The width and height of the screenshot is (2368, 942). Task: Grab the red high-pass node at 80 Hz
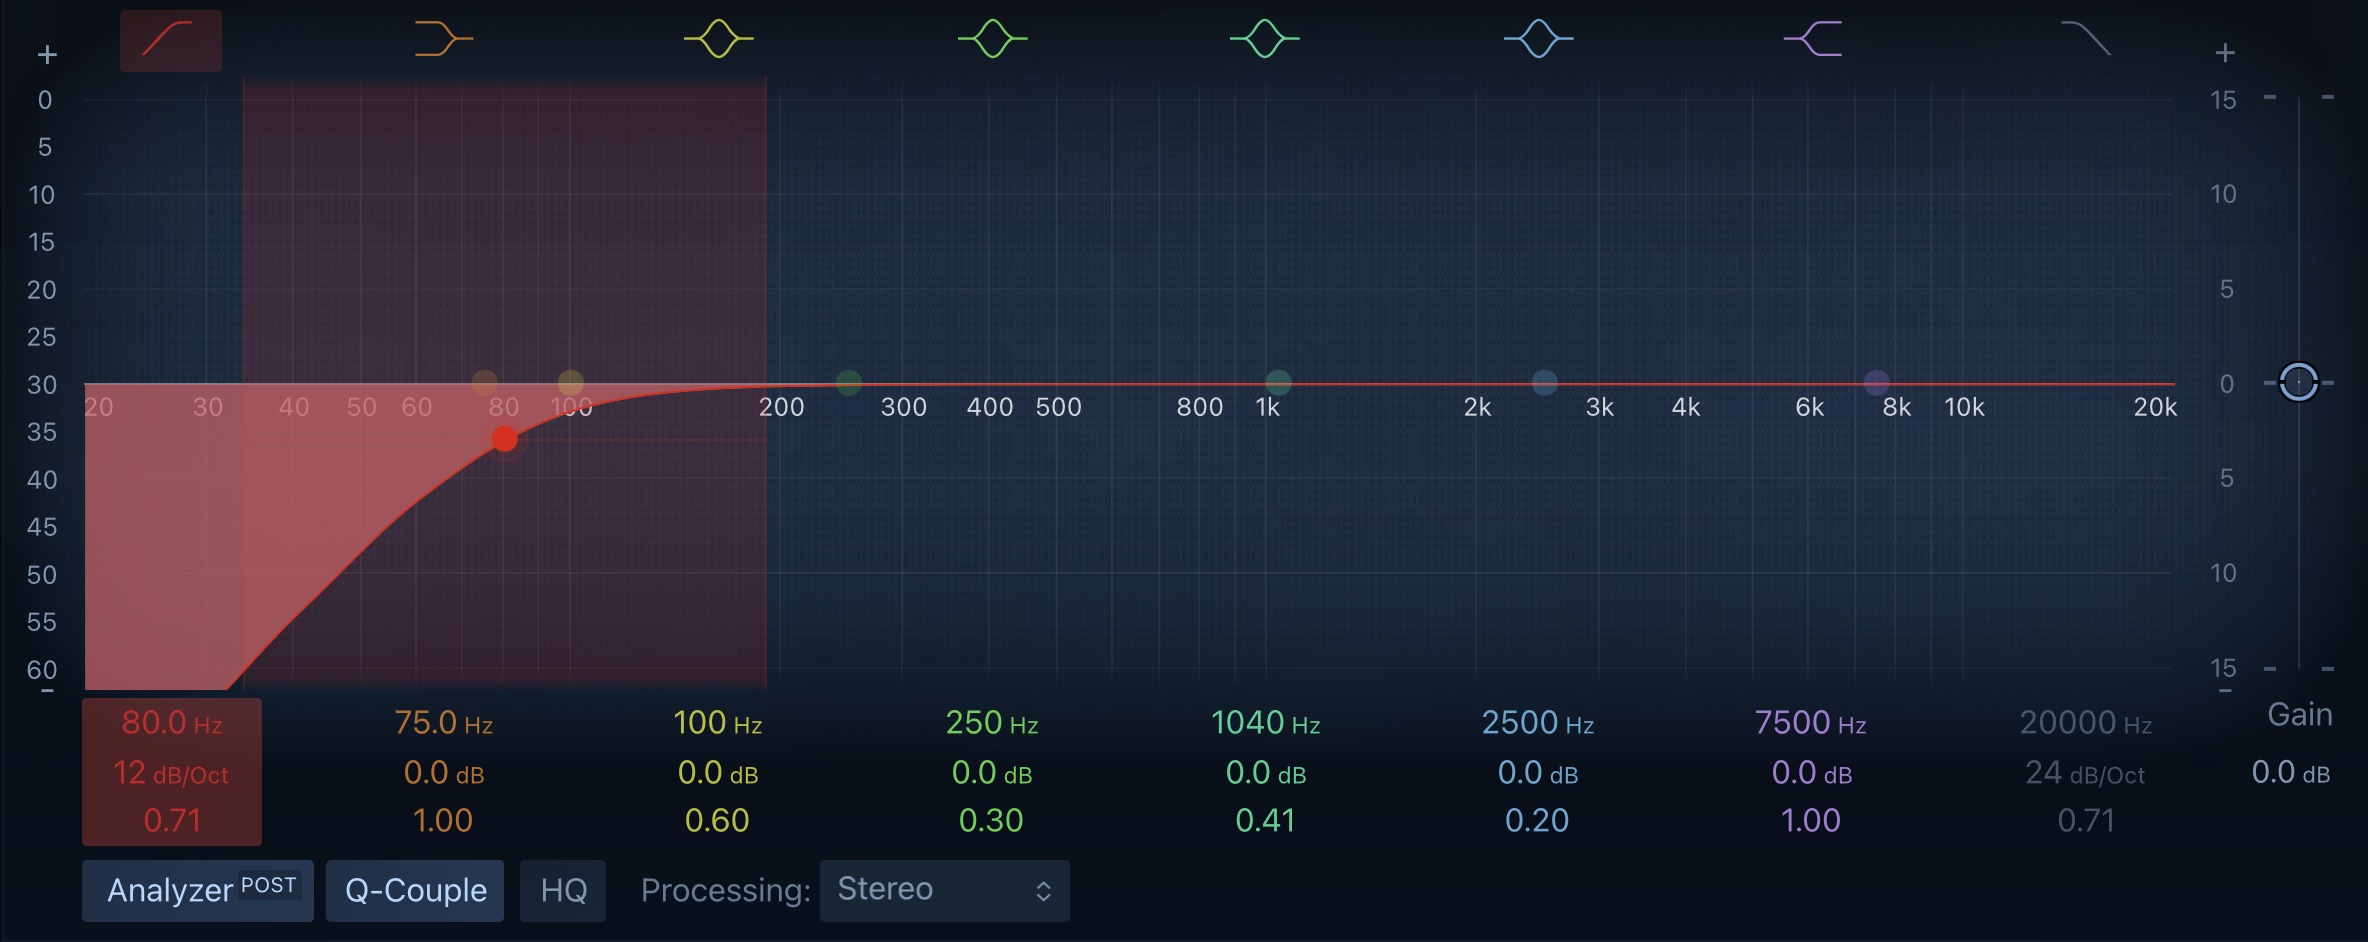[x=505, y=439]
